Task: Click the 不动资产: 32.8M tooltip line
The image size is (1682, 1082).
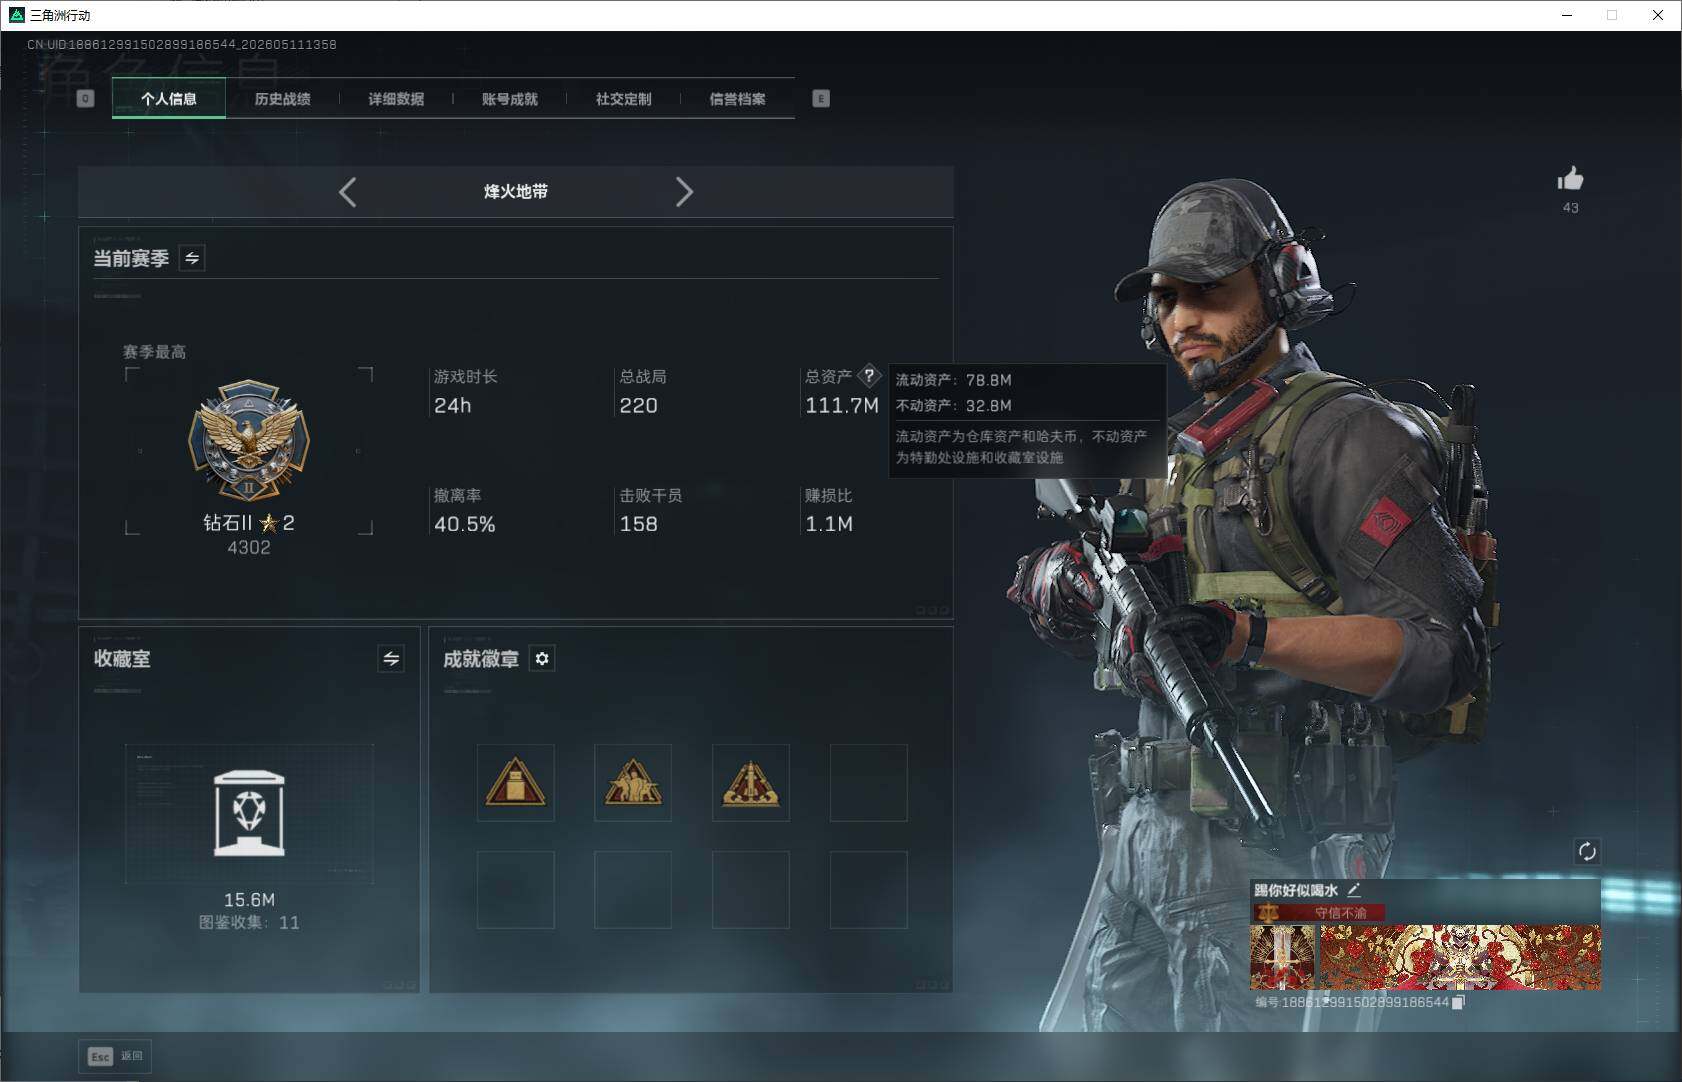Action: click(953, 405)
